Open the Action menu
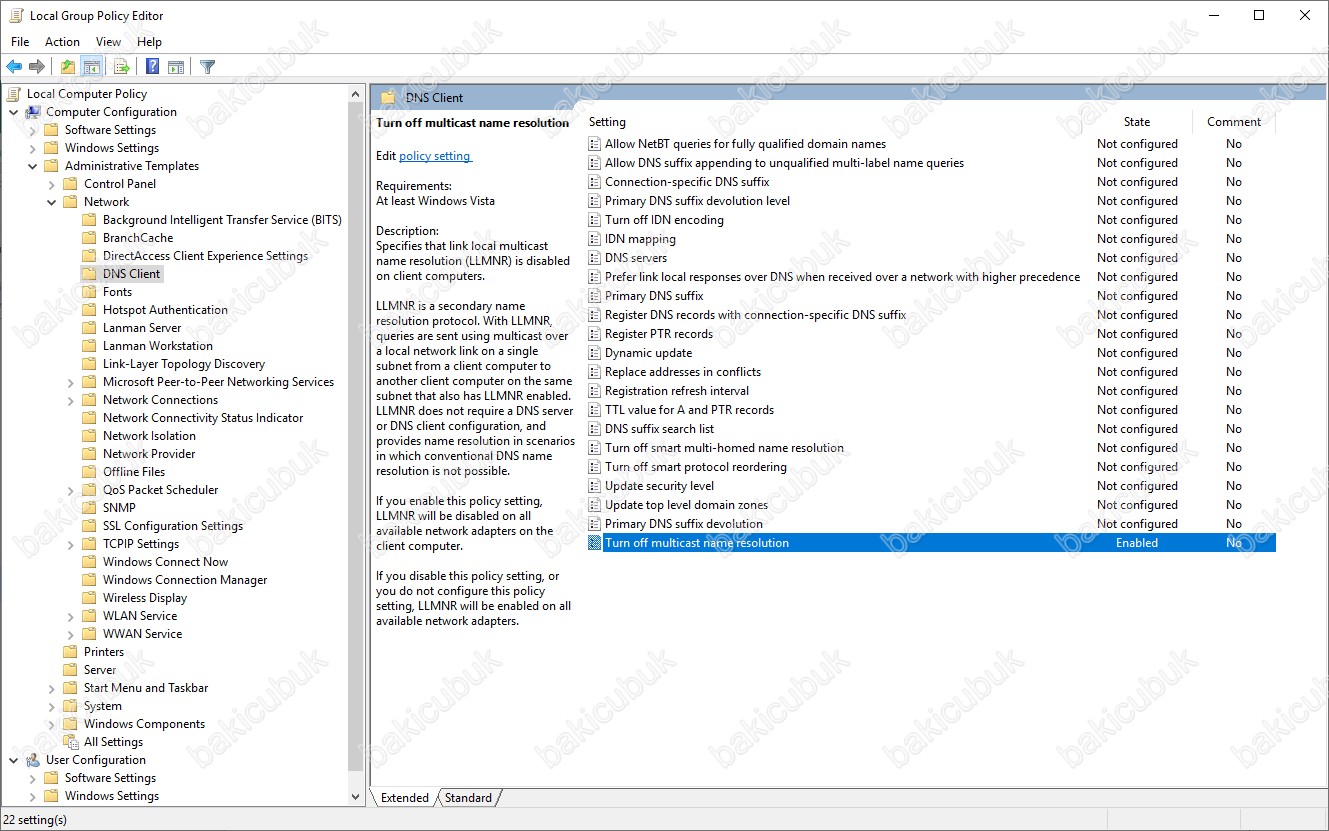The image size is (1329, 831). pyautogui.click(x=62, y=42)
